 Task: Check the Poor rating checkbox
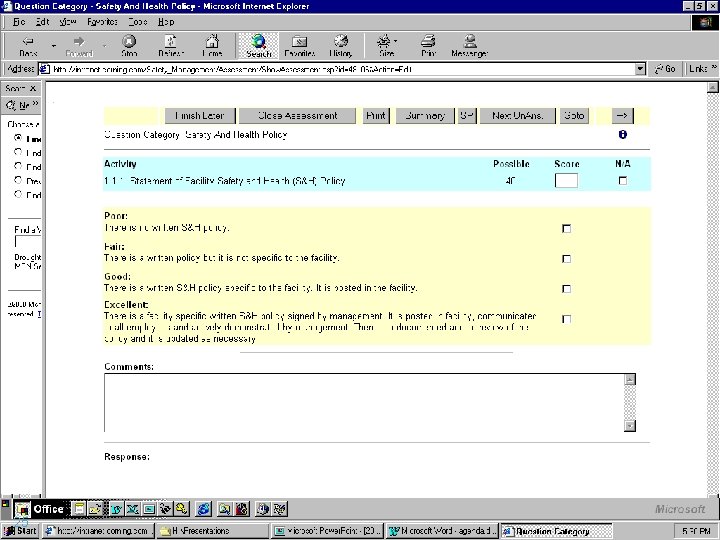point(567,229)
